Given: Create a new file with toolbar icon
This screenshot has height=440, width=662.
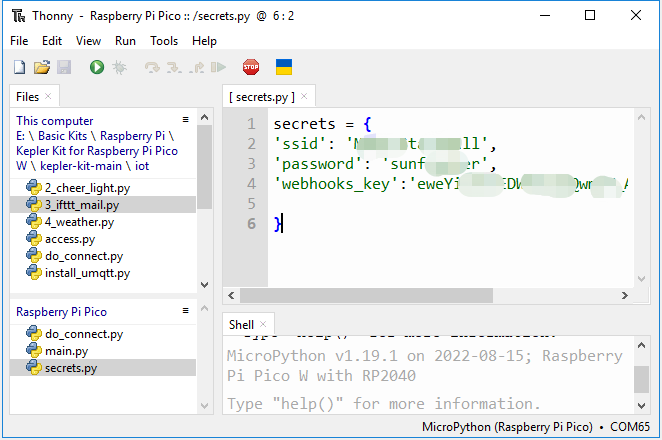Looking at the screenshot, I should coord(19,67).
